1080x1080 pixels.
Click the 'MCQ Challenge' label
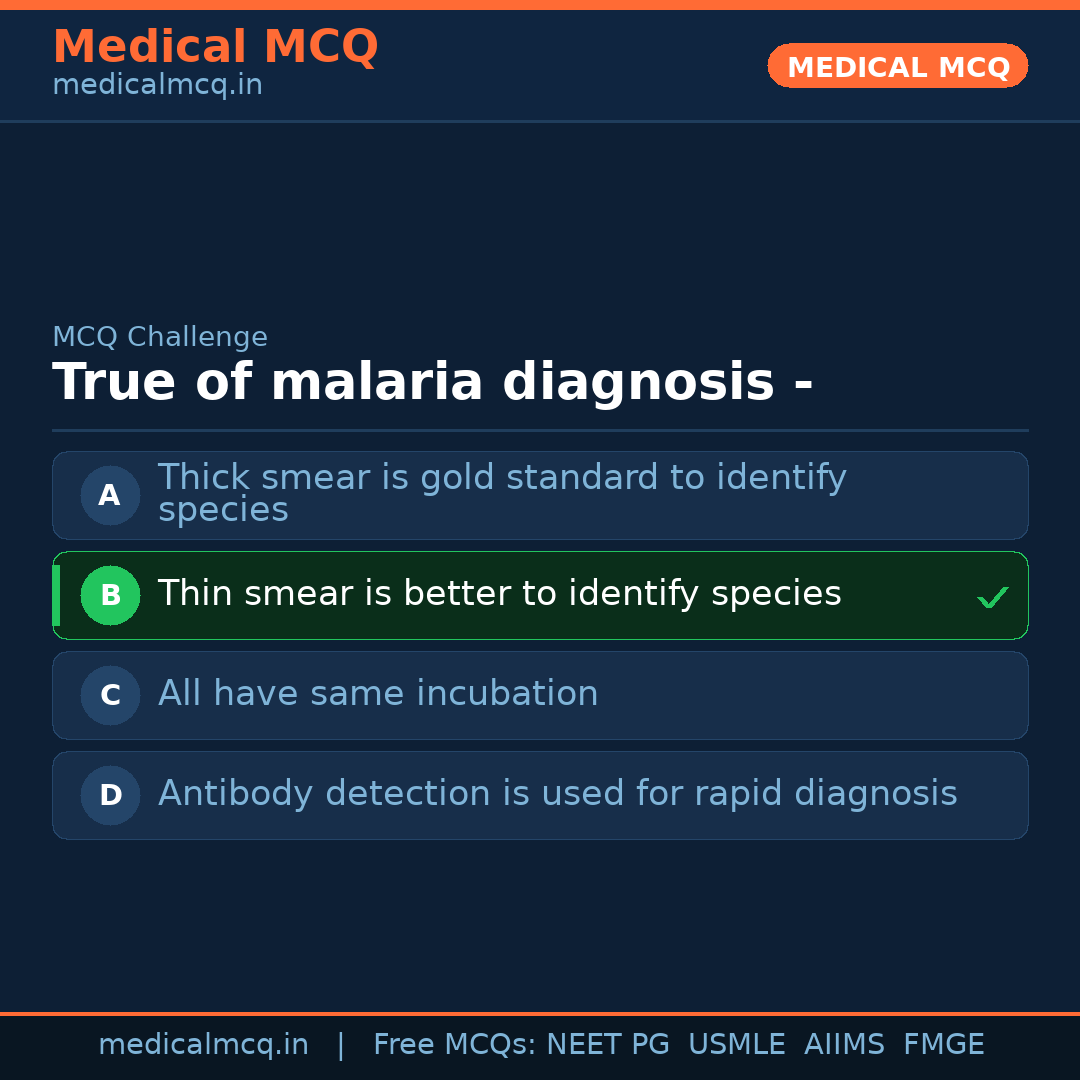click(160, 337)
